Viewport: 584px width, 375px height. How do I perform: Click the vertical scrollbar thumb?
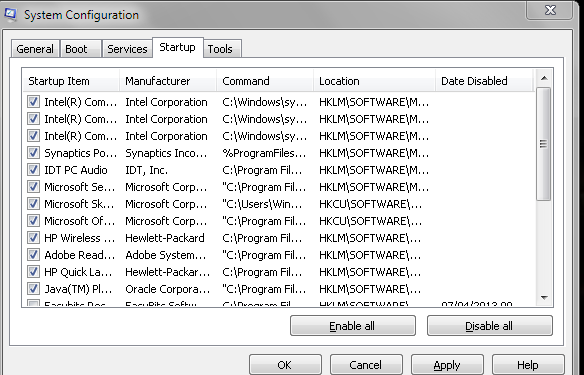pyautogui.click(x=544, y=144)
